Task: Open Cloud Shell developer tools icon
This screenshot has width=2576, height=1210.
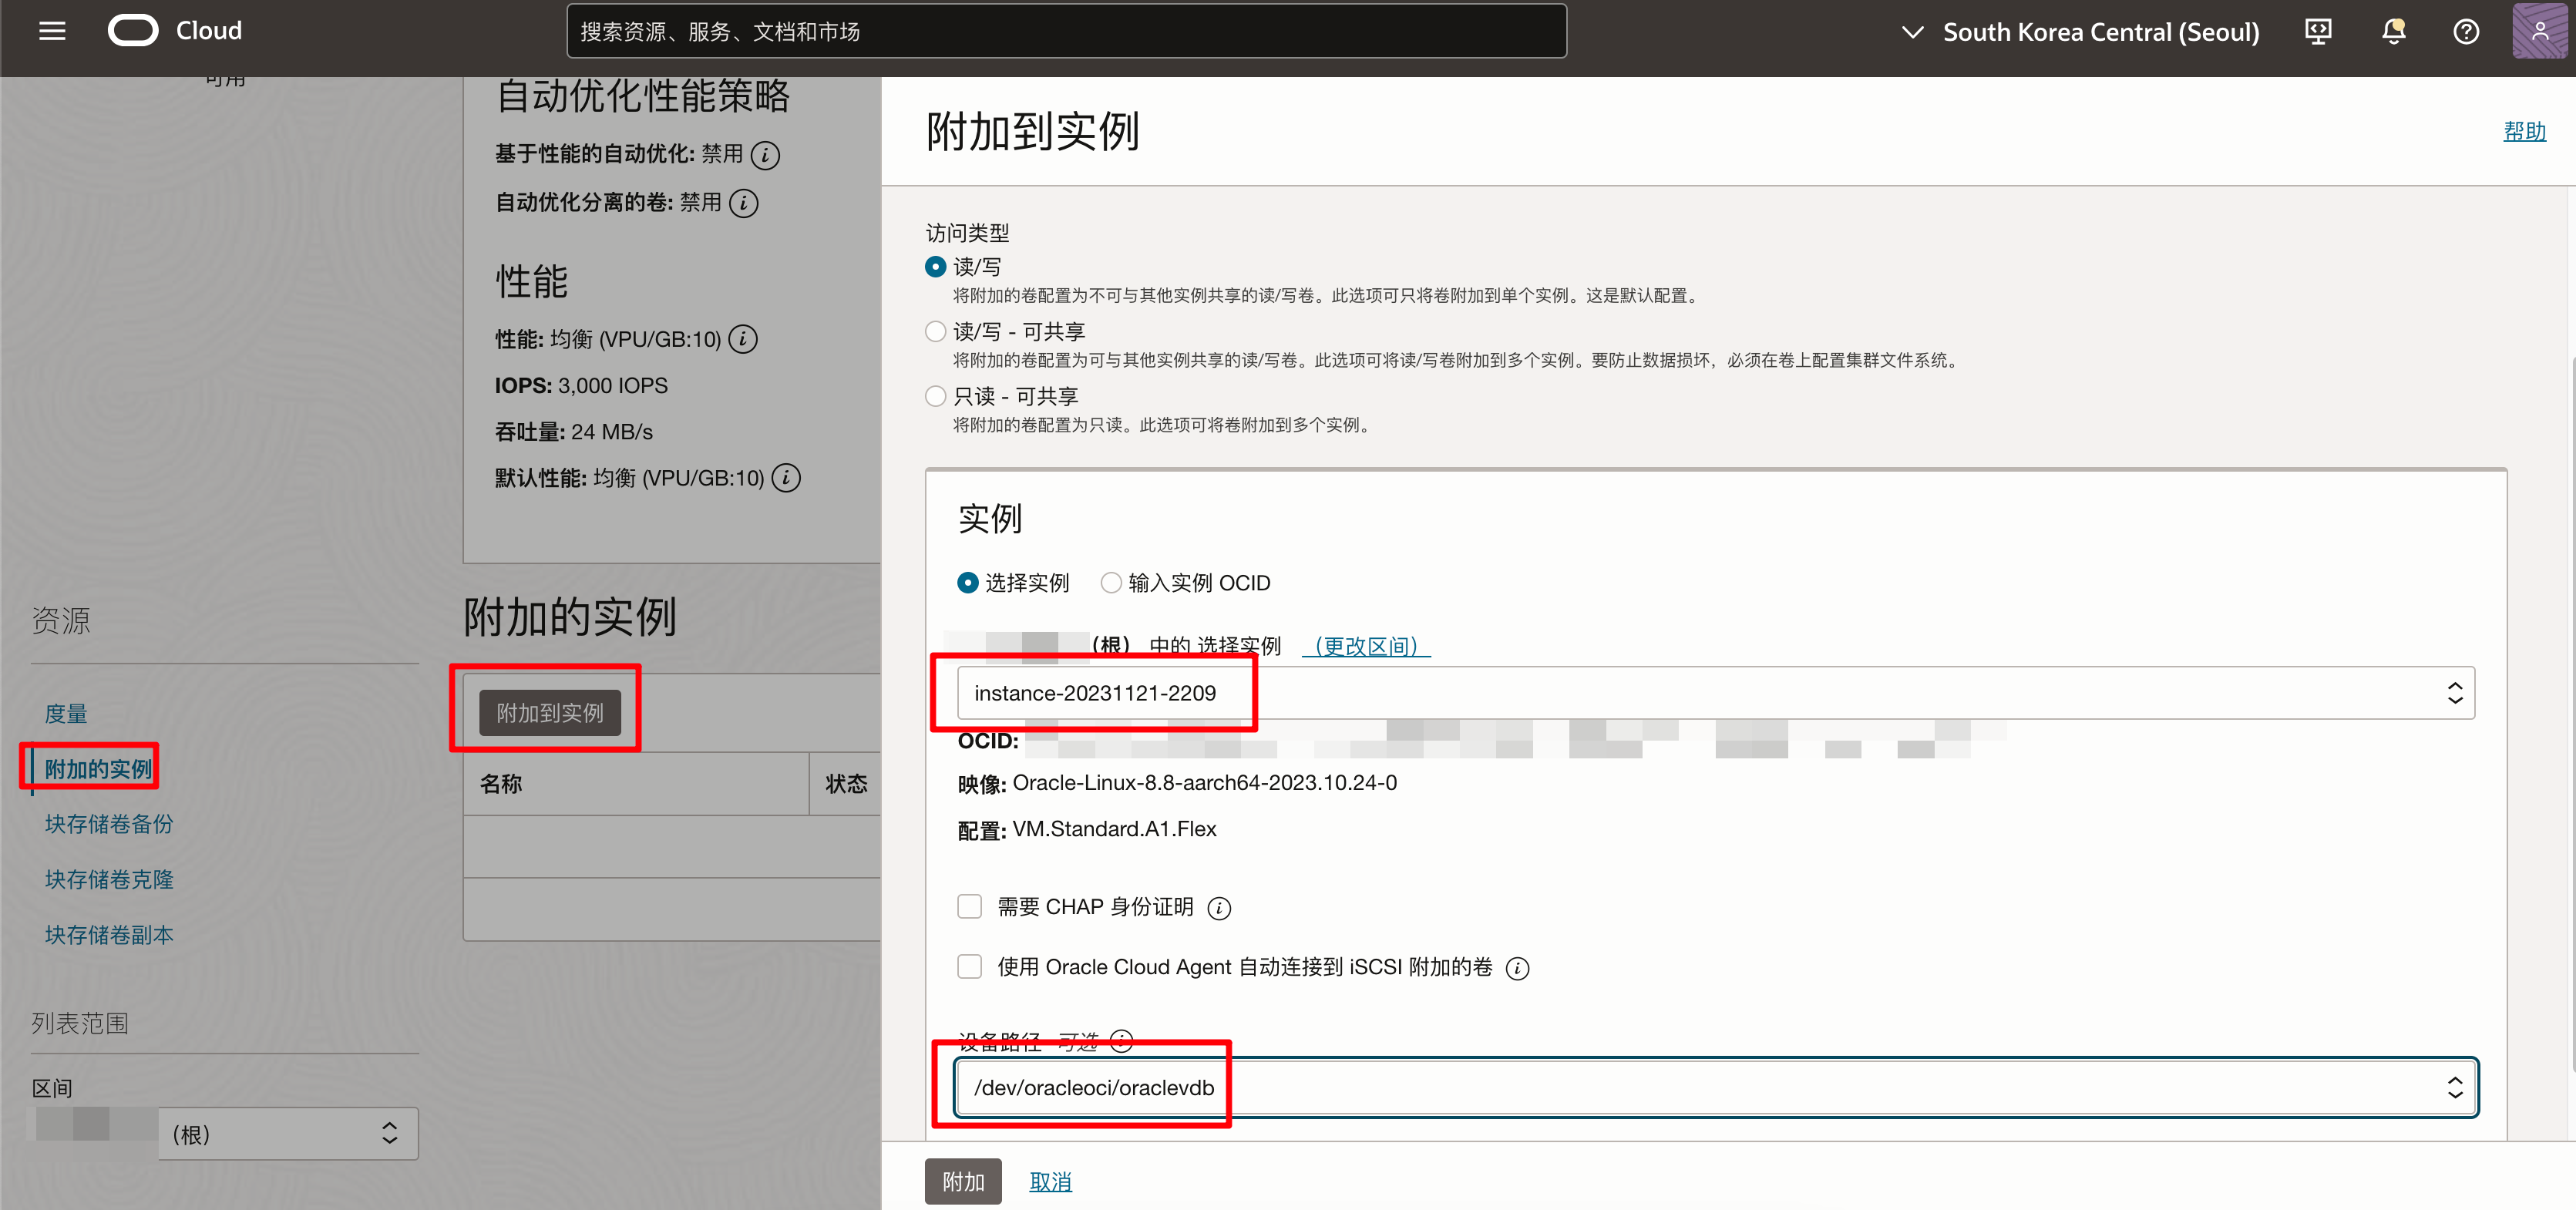Action: coord(2318,31)
